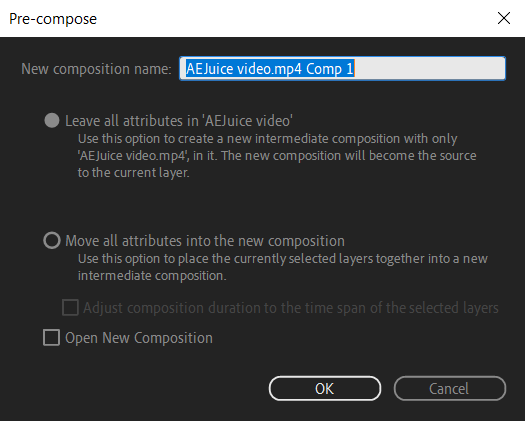Click the 'Leave all attributes in AEJuice video' label
This screenshot has width=525, height=421.
(x=179, y=121)
